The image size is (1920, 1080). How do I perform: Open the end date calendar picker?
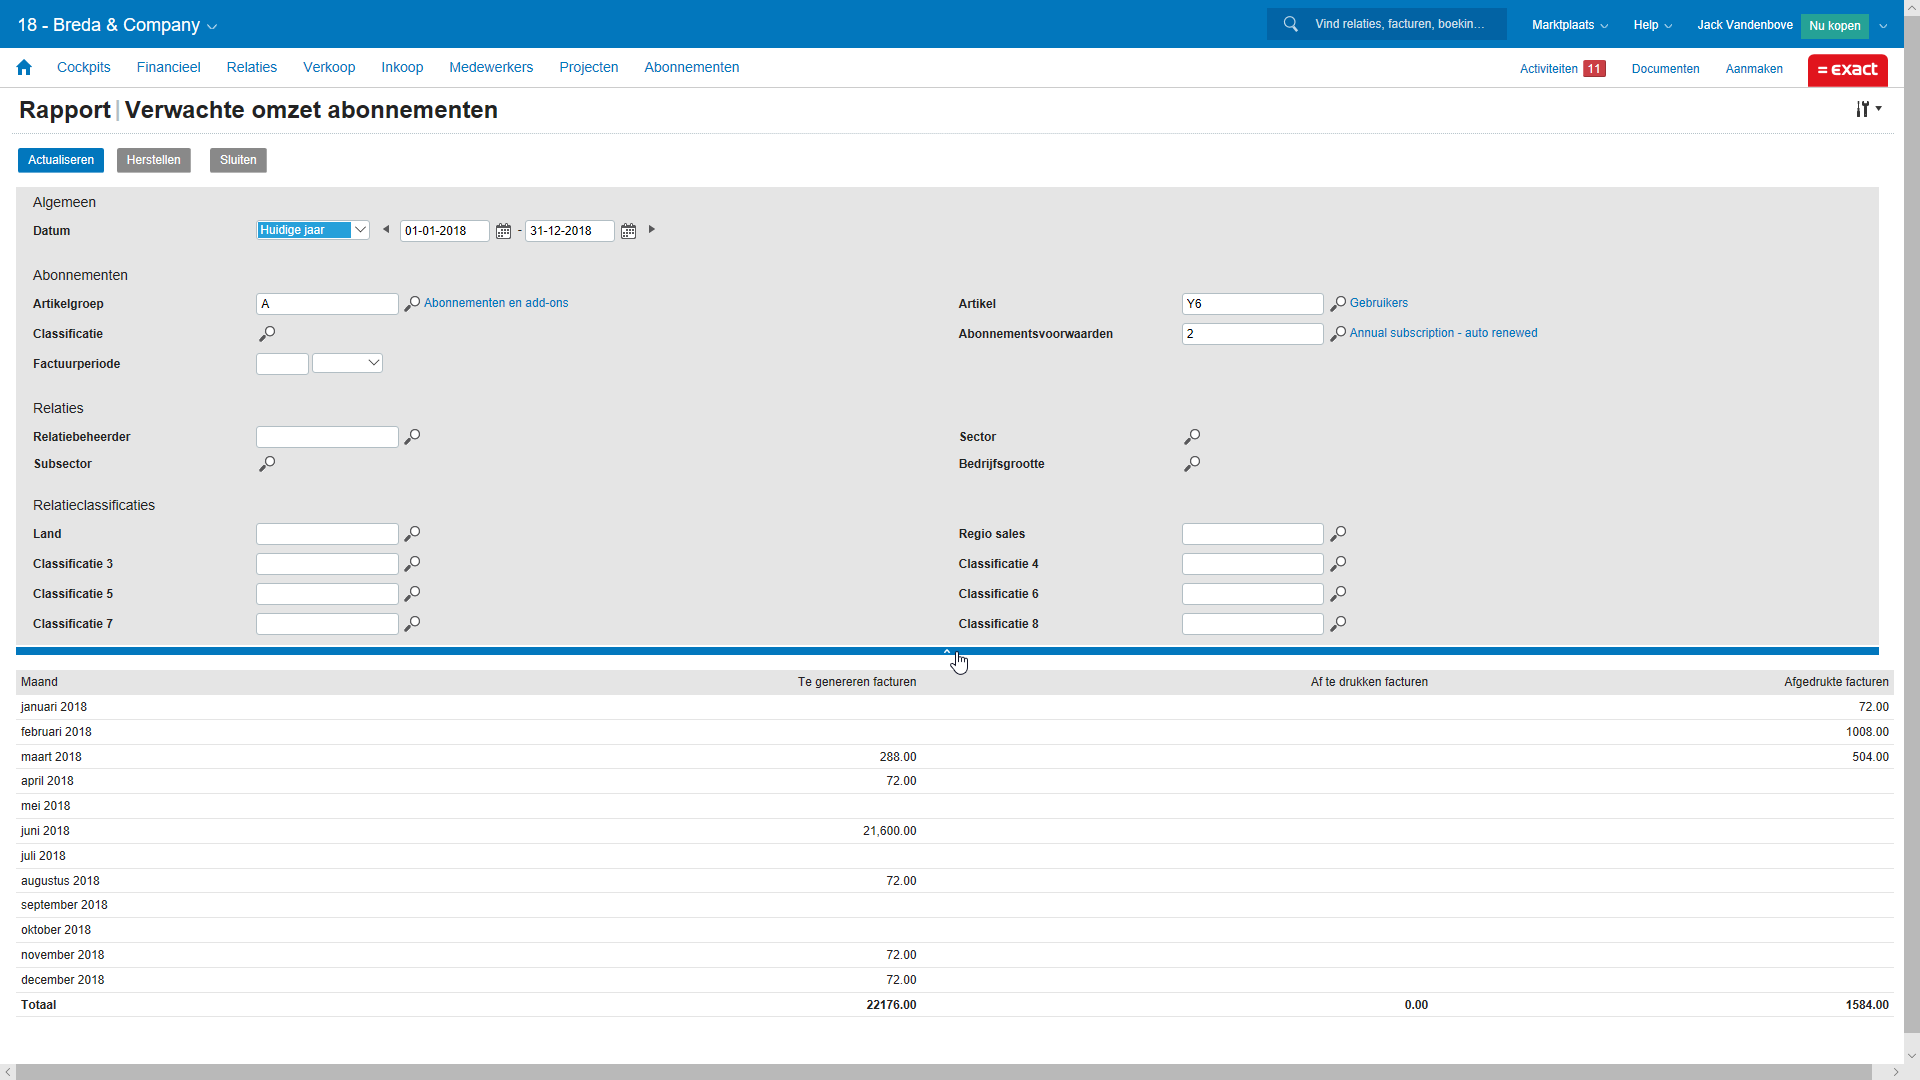[x=628, y=231]
